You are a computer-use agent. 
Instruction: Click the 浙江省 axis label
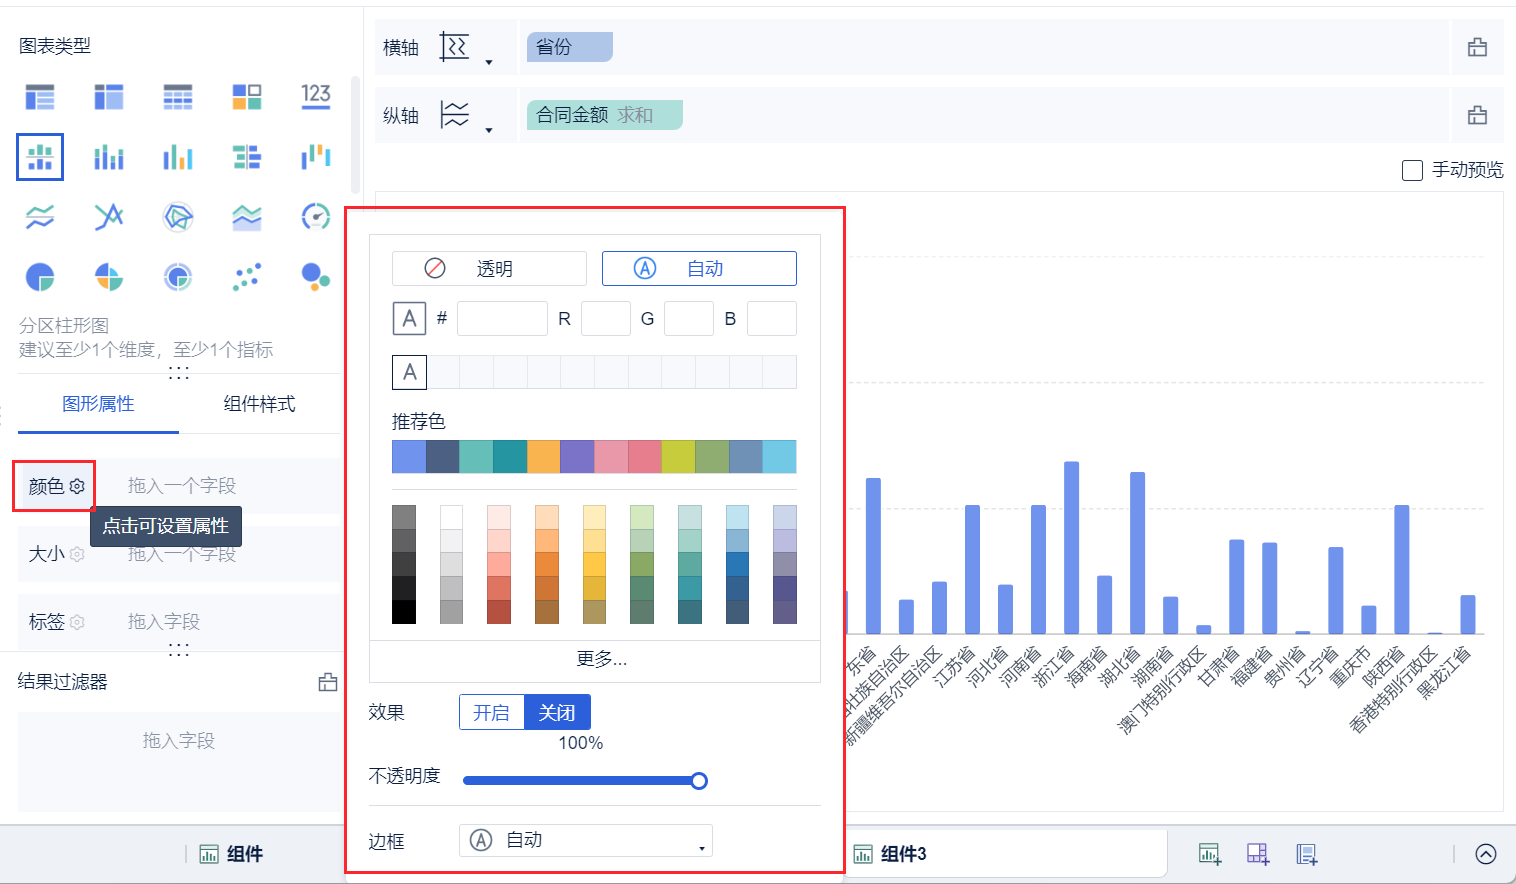coord(1055,666)
